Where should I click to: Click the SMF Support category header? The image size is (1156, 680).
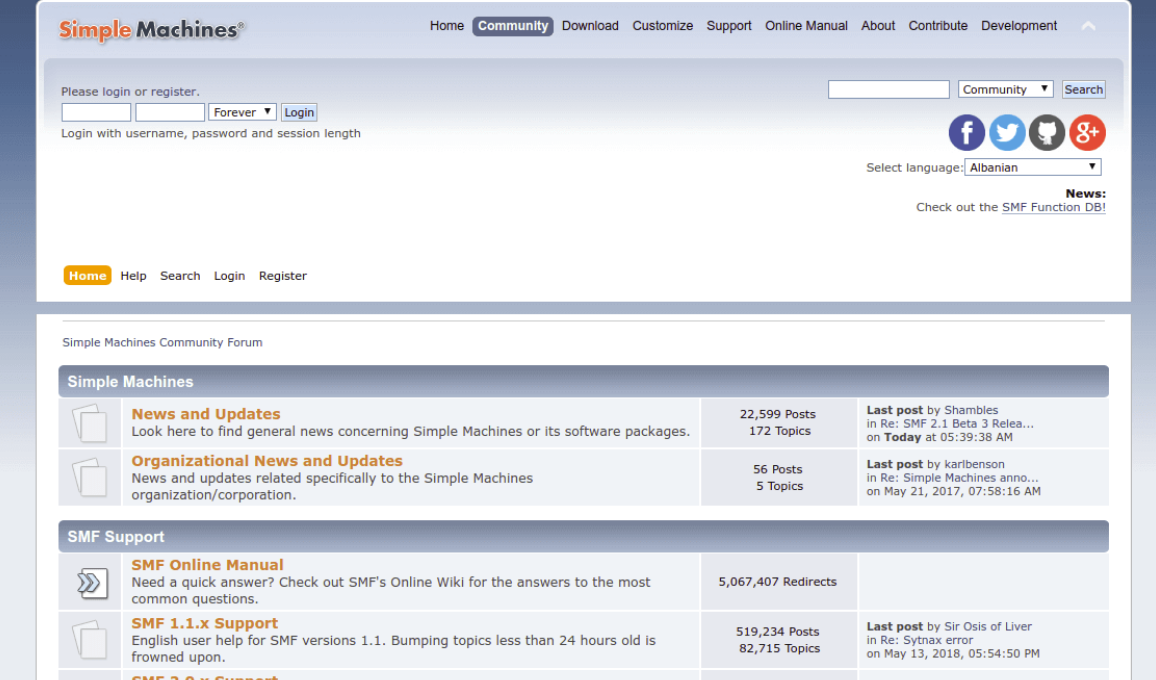(x=583, y=536)
